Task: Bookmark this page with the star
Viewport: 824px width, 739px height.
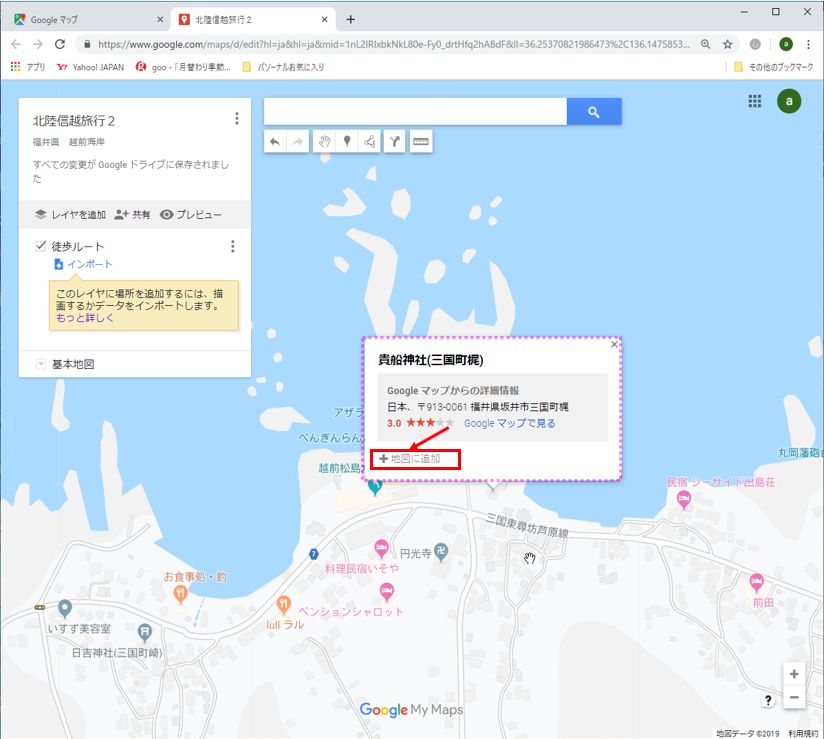Action: [728, 44]
